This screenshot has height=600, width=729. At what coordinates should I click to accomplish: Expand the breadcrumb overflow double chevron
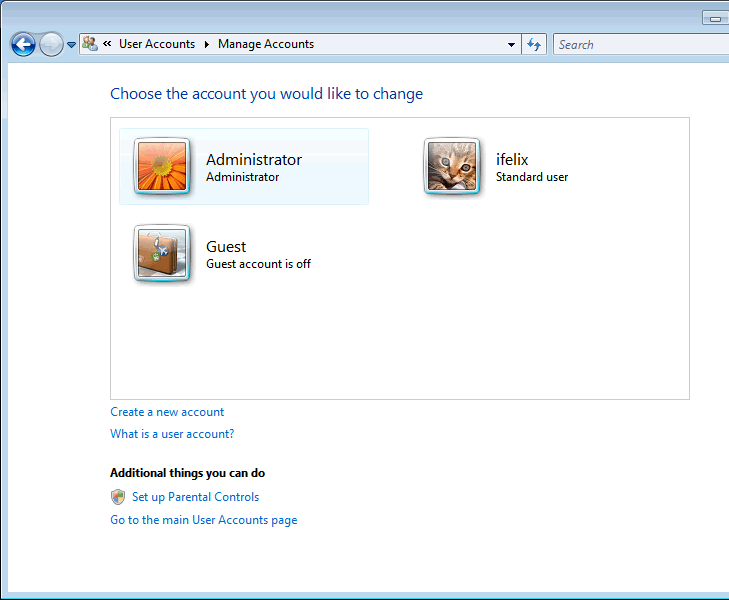[107, 44]
